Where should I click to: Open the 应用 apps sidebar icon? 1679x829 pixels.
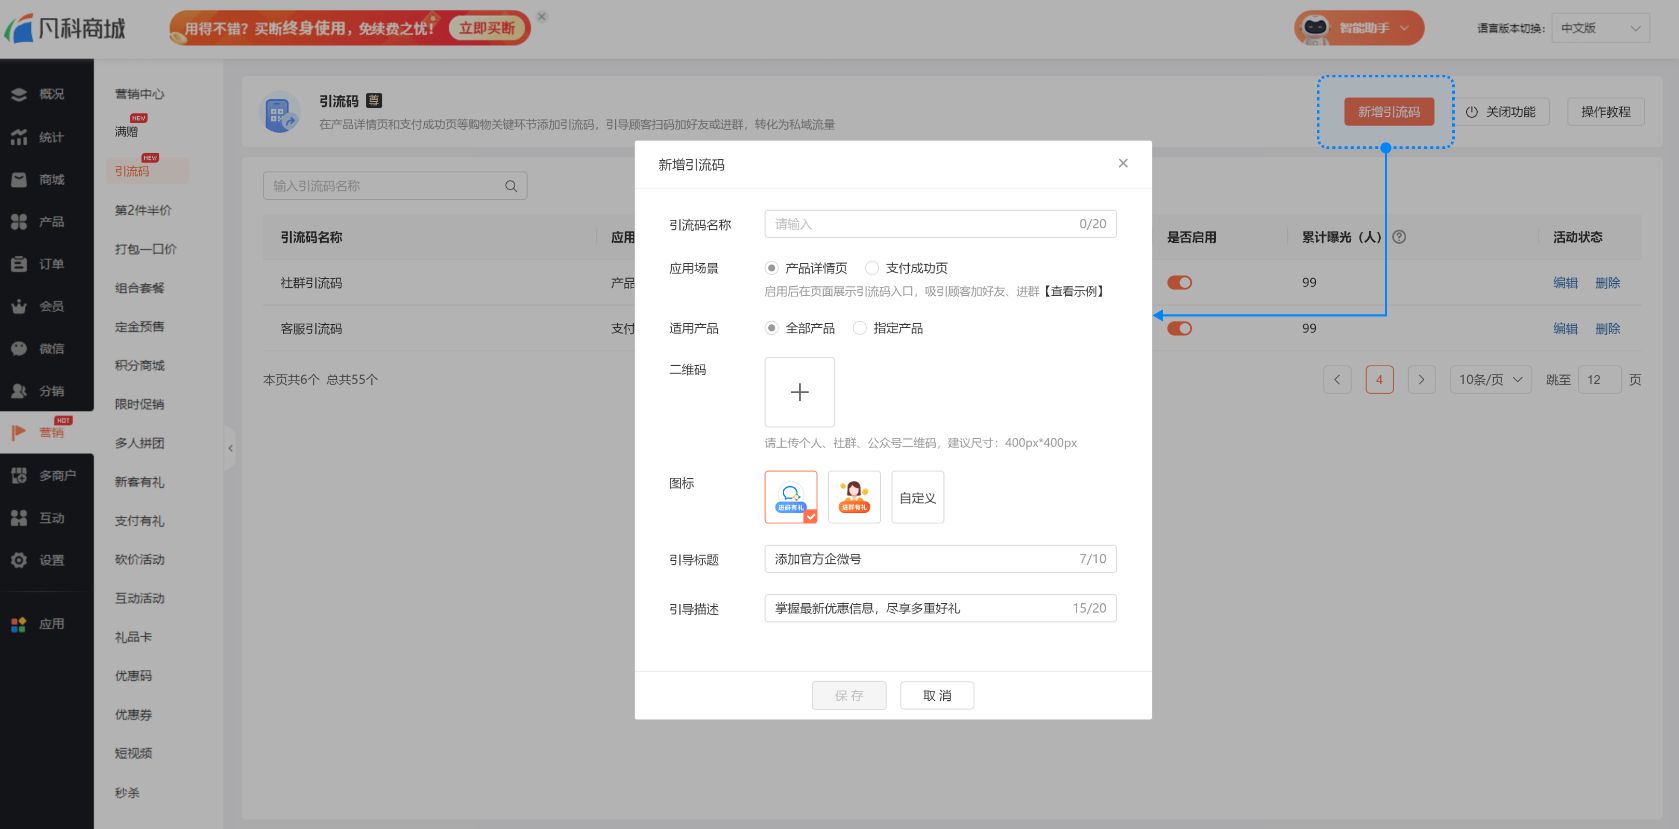[x=19, y=624]
